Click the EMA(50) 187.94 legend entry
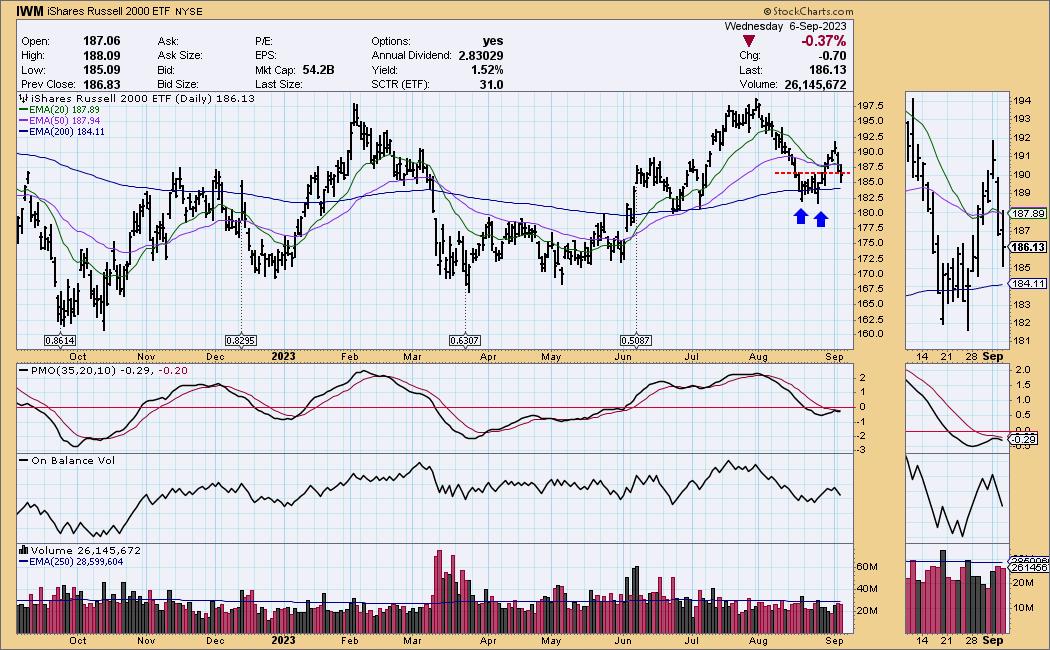The width and height of the screenshot is (1050, 650). click(x=59, y=120)
